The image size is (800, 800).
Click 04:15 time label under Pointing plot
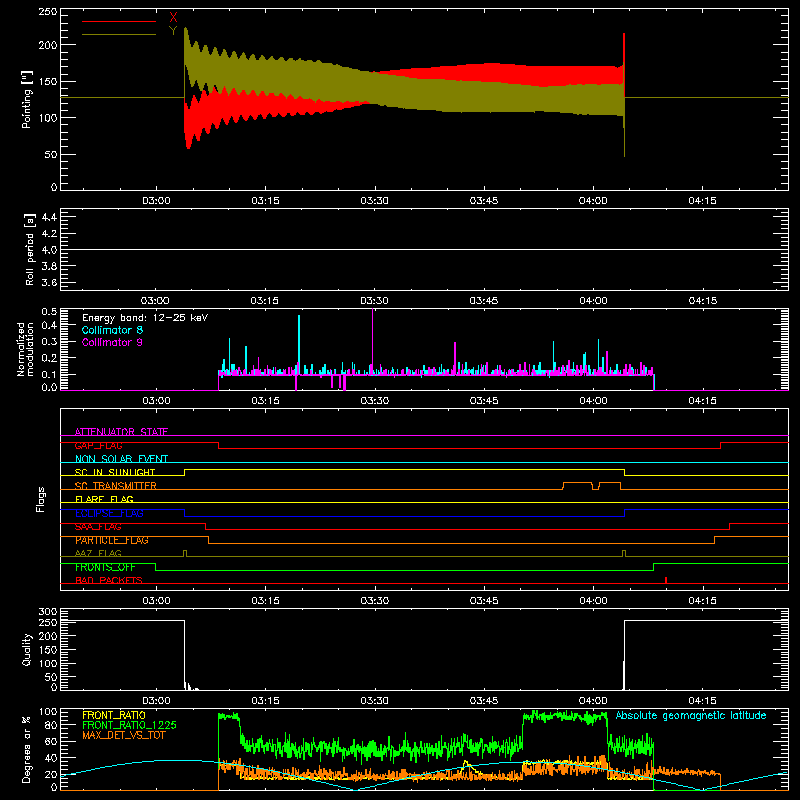703,201
